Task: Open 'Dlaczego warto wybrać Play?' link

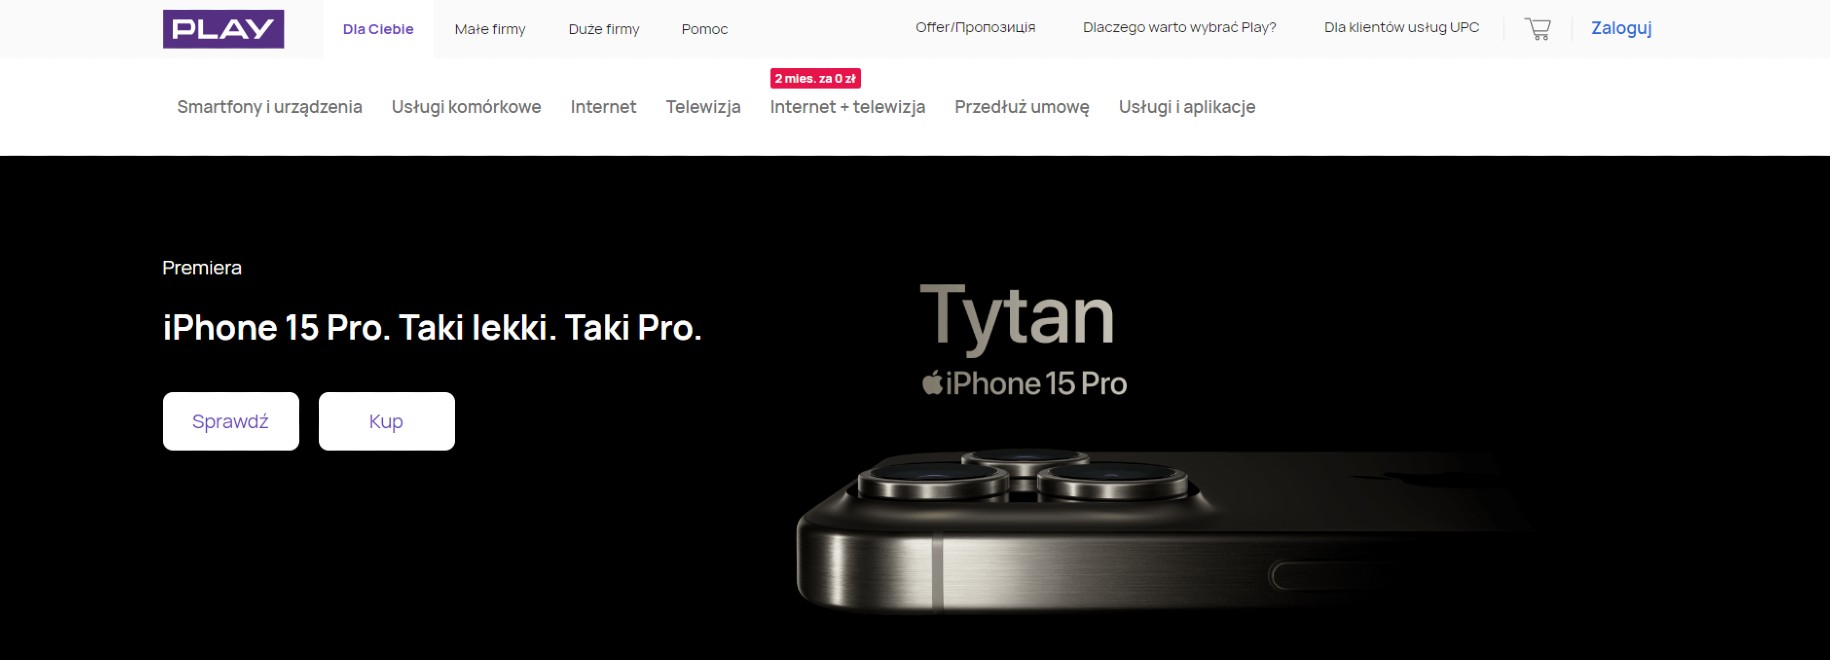Action: (x=1179, y=27)
